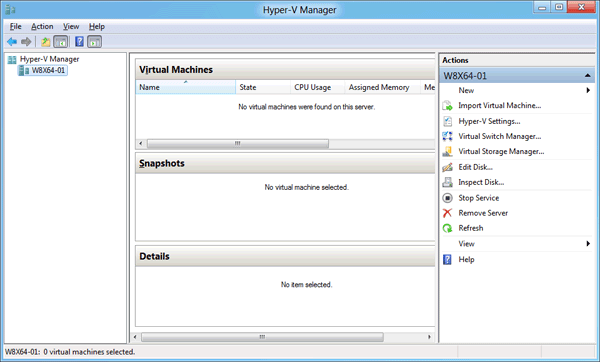Screen dimensions: 600x362
Task: Maximize the Hyper-V Manager window
Action: [x=559, y=7]
